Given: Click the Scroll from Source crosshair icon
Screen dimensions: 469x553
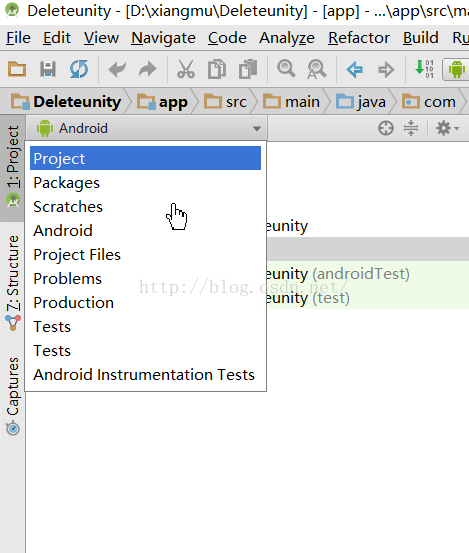Looking at the screenshot, I should [386, 128].
